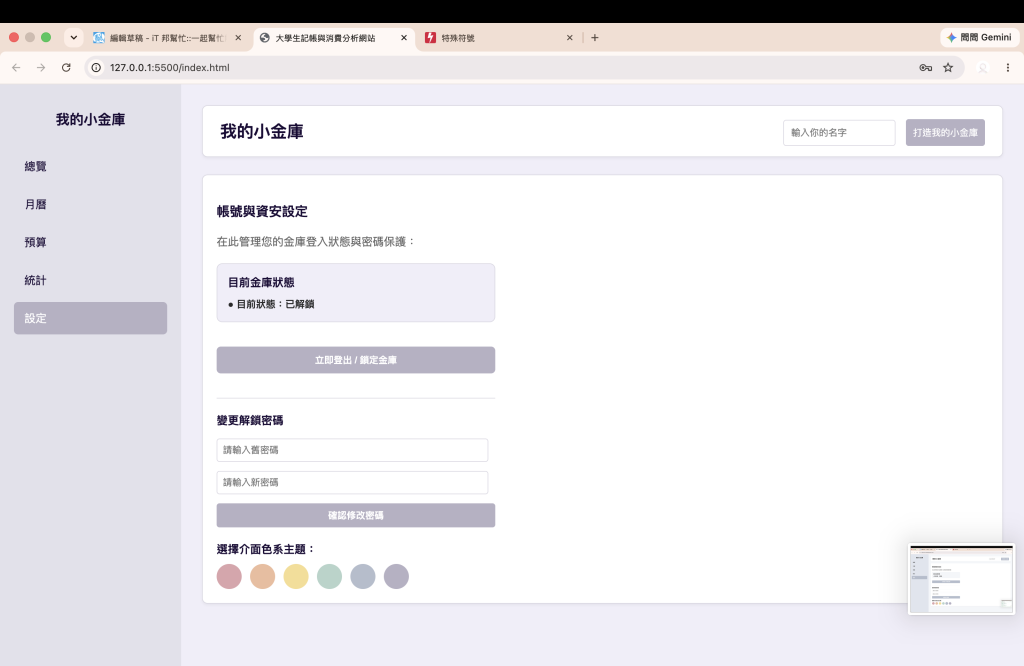Click the 選擇介面色系主題 label

[x=266, y=549]
